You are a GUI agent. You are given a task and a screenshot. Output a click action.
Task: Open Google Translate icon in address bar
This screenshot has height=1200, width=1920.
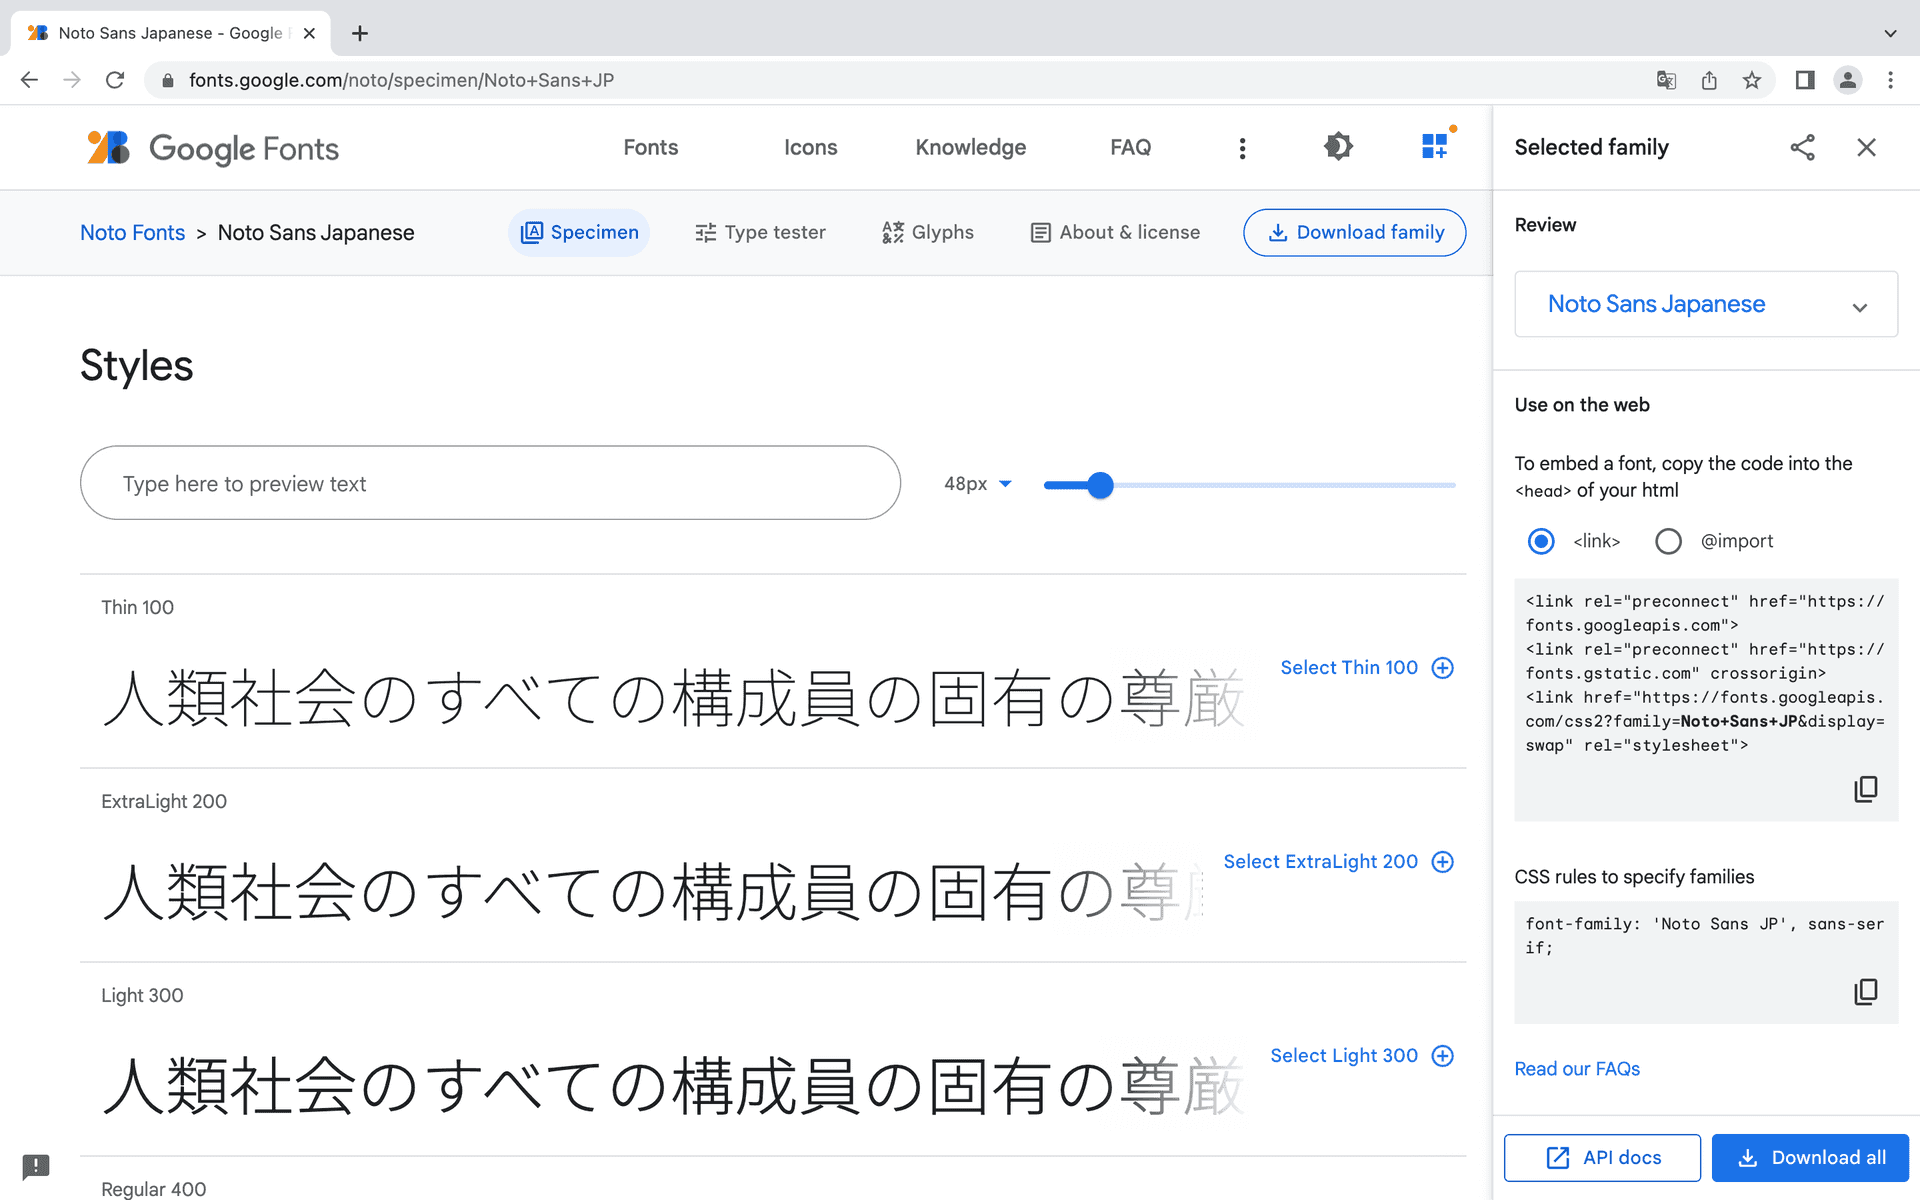click(1666, 80)
